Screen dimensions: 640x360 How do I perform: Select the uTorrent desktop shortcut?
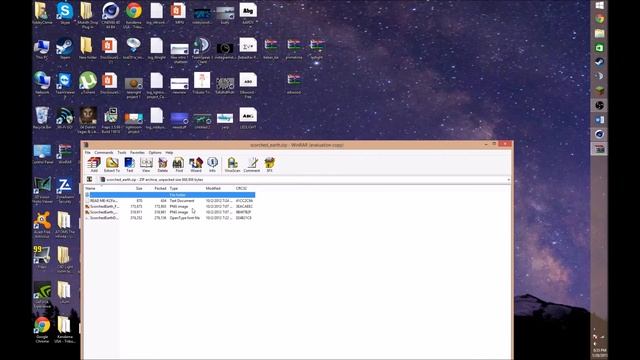coord(88,83)
